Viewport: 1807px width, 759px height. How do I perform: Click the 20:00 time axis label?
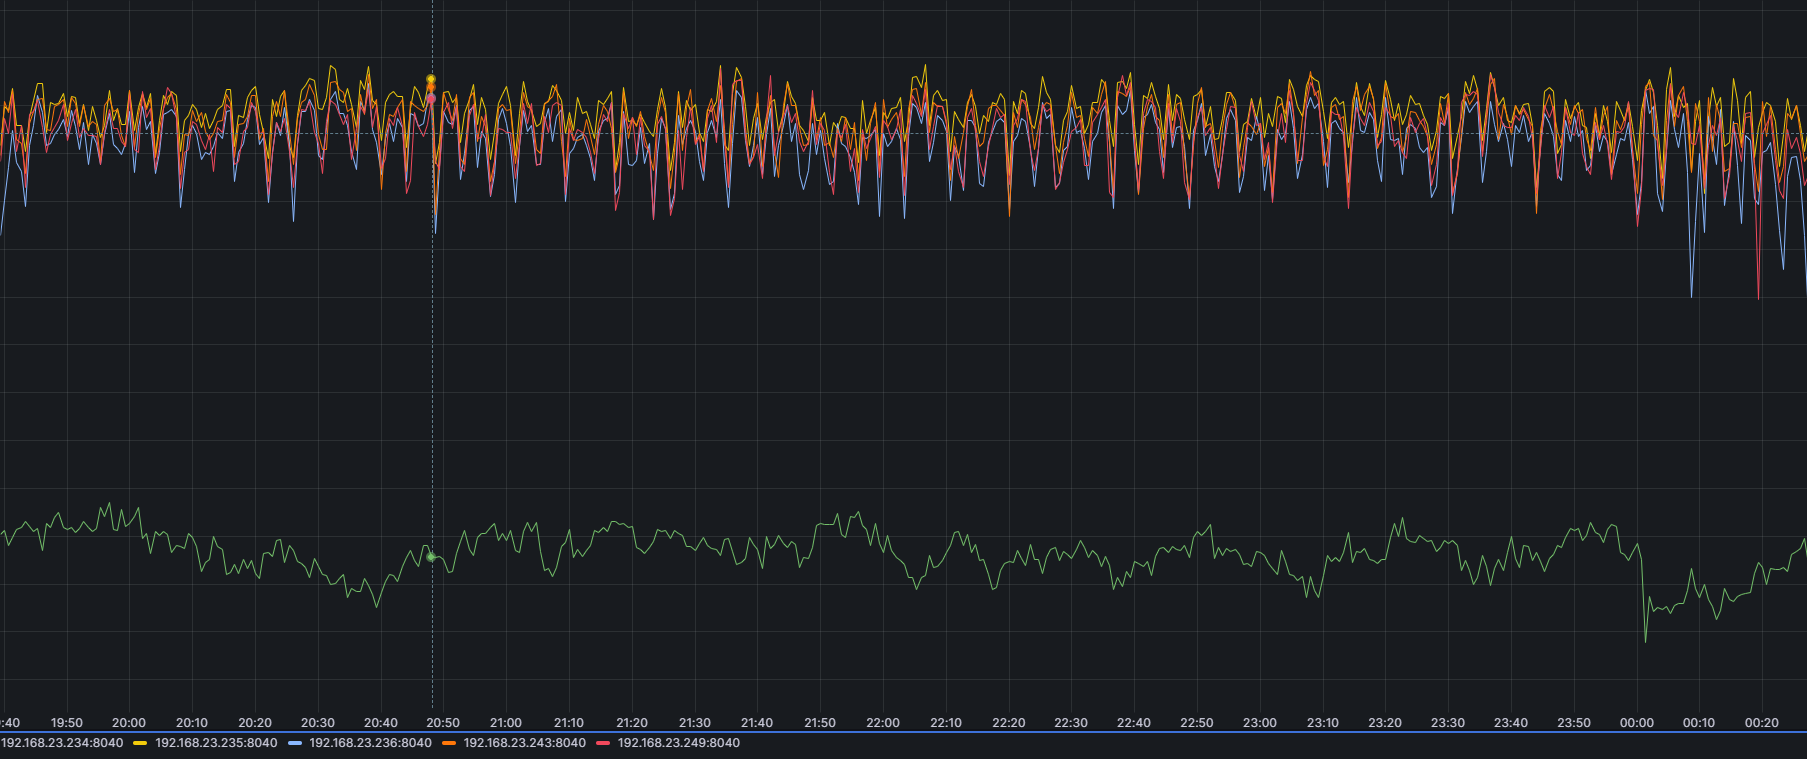pyautogui.click(x=129, y=723)
